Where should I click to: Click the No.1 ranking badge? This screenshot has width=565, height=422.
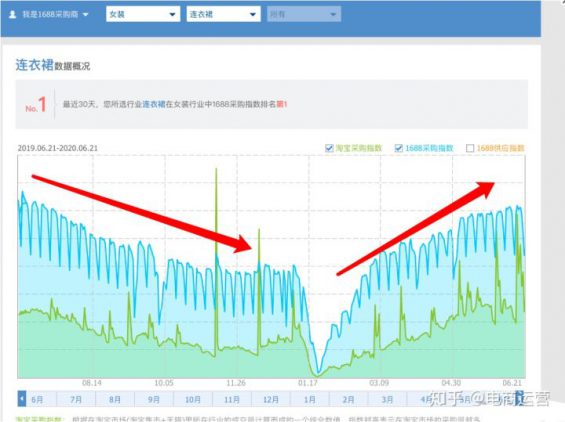click(36, 105)
